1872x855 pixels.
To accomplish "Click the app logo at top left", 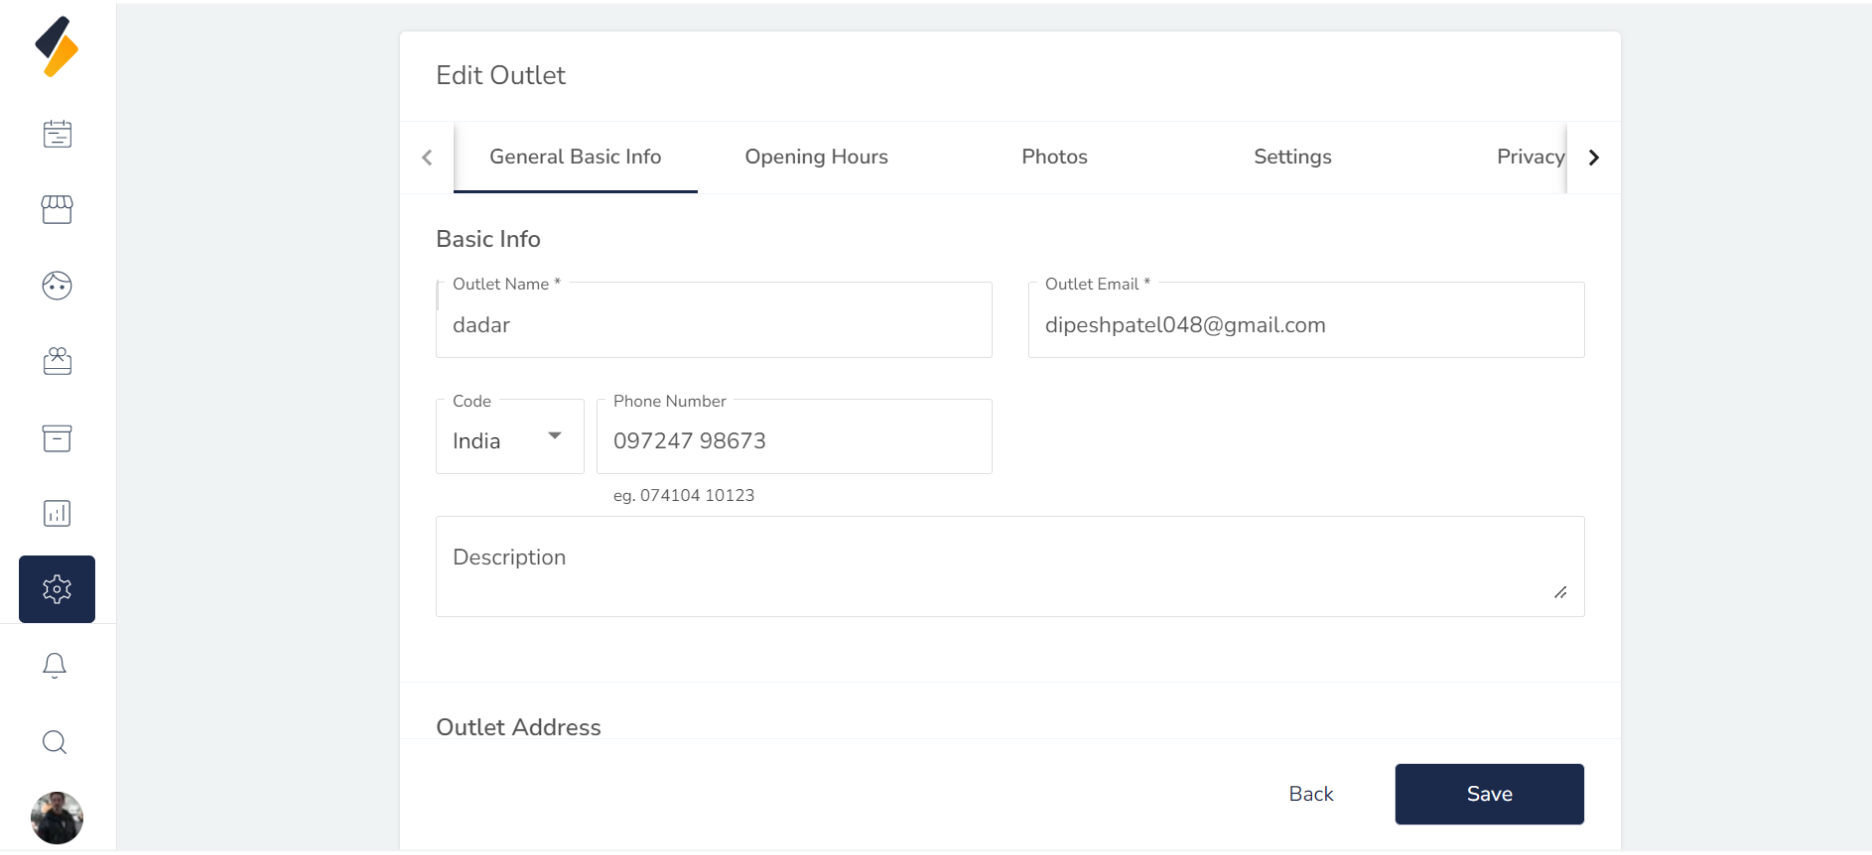I will pyautogui.click(x=57, y=47).
